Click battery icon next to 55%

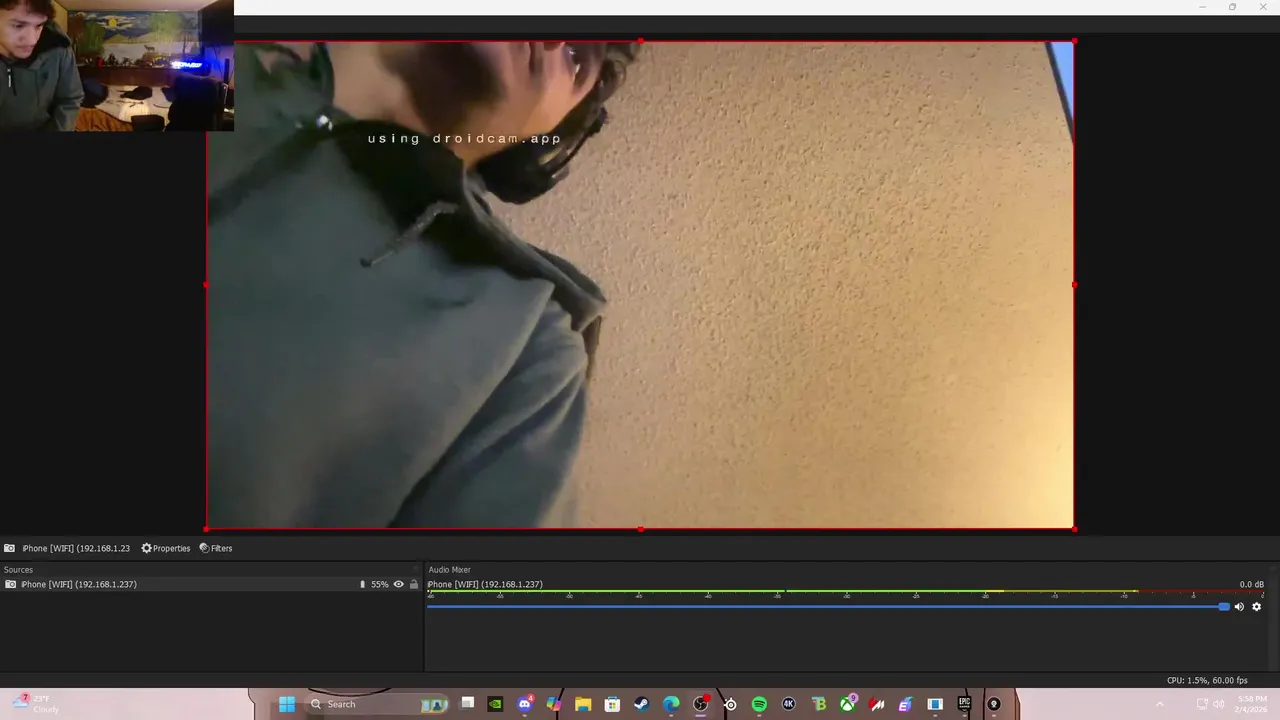[x=363, y=584]
